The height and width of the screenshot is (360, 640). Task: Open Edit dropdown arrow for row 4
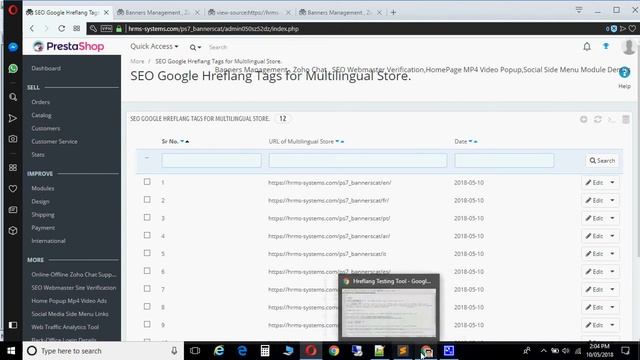pos(612,236)
